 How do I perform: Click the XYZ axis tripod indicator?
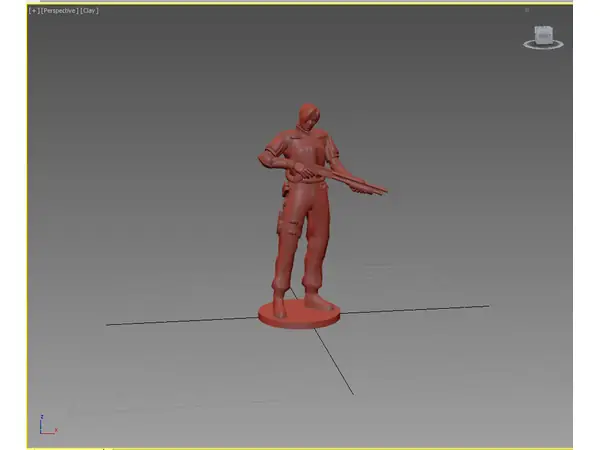(x=48, y=425)
